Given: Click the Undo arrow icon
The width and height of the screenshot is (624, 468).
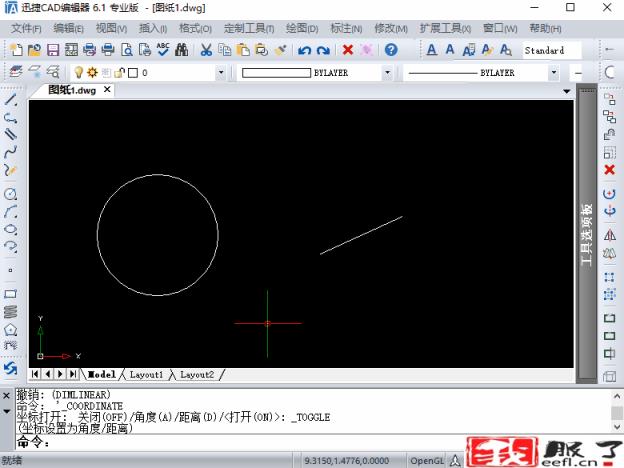Looking at the screenshot, I should [304, 50].
